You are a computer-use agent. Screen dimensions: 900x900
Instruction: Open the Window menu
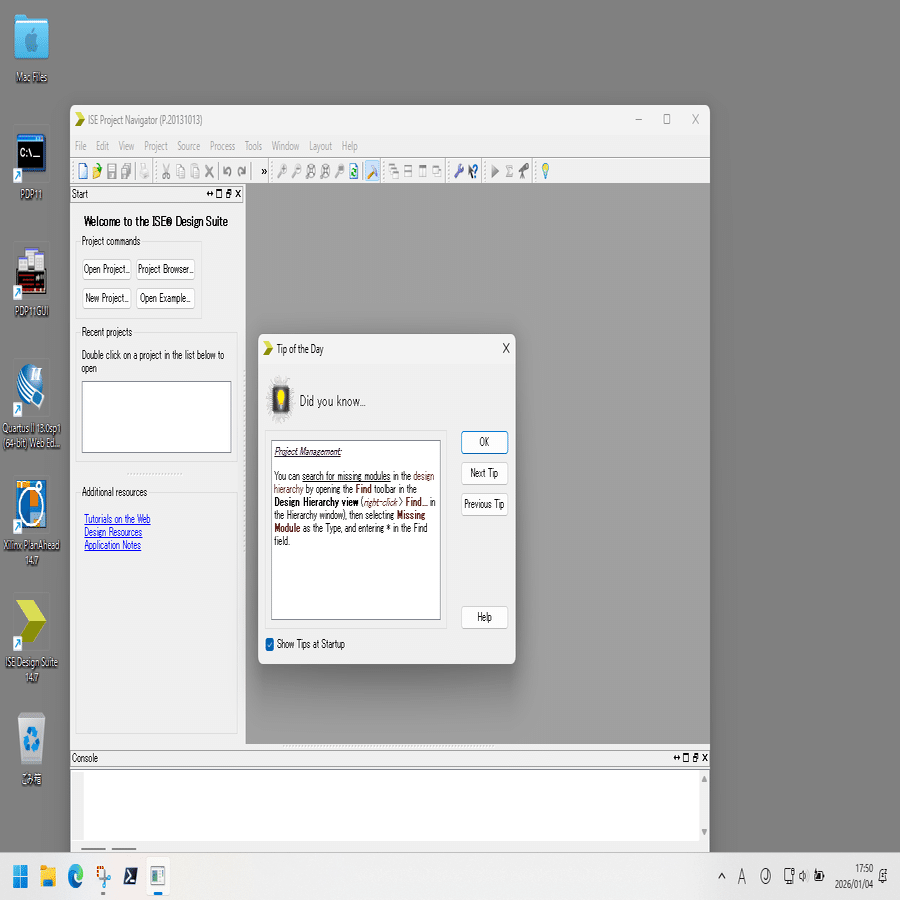pos(285,146)
